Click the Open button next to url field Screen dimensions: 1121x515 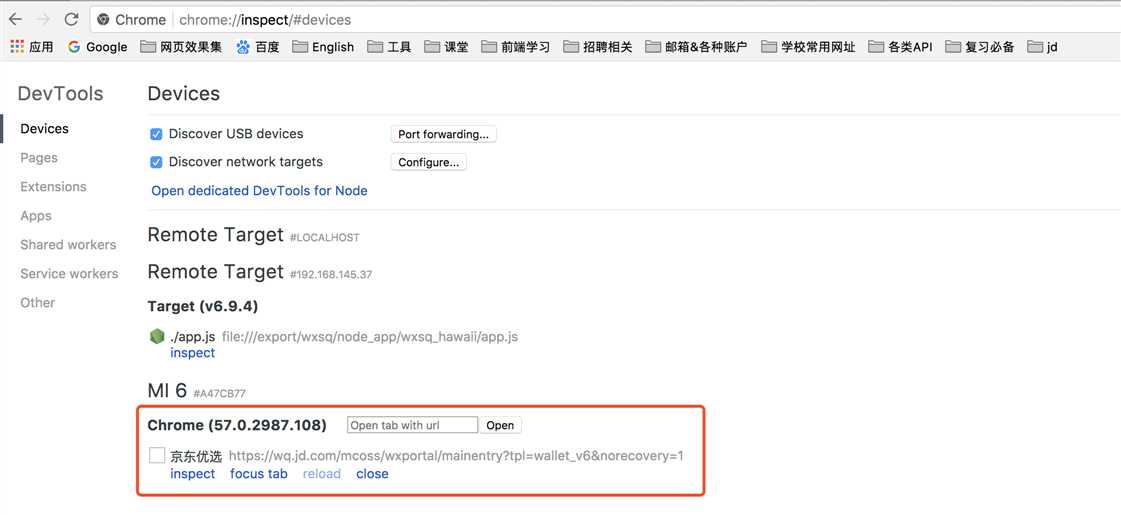coord(500,425)
